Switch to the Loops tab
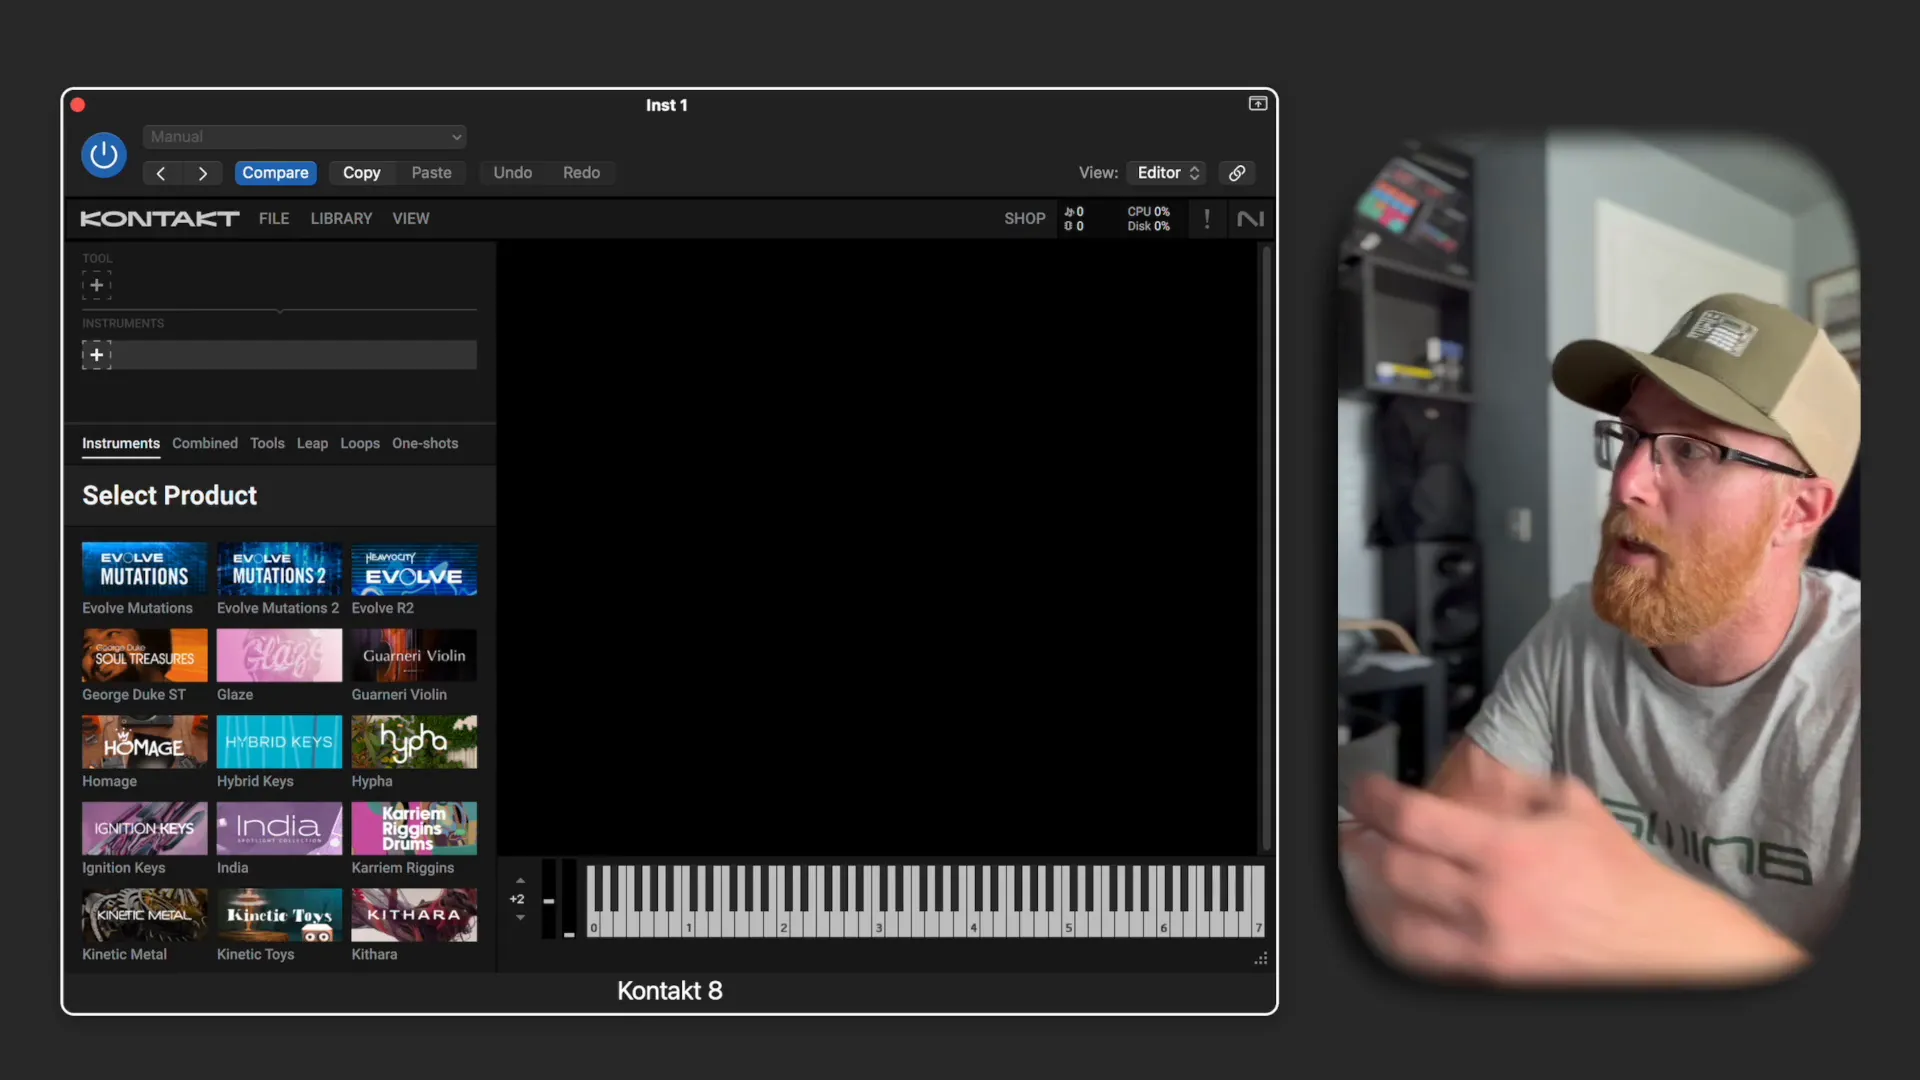 (360, 443)
